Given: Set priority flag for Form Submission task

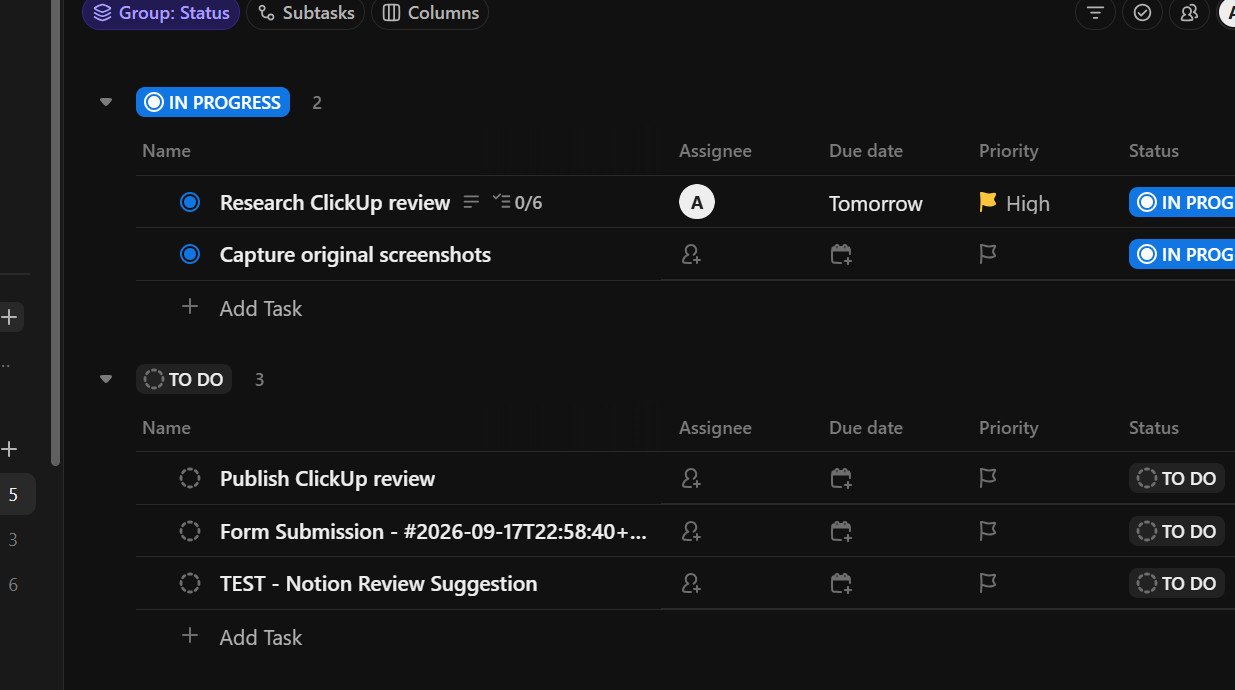Looking at the screenshot, I should click(988, 531).
